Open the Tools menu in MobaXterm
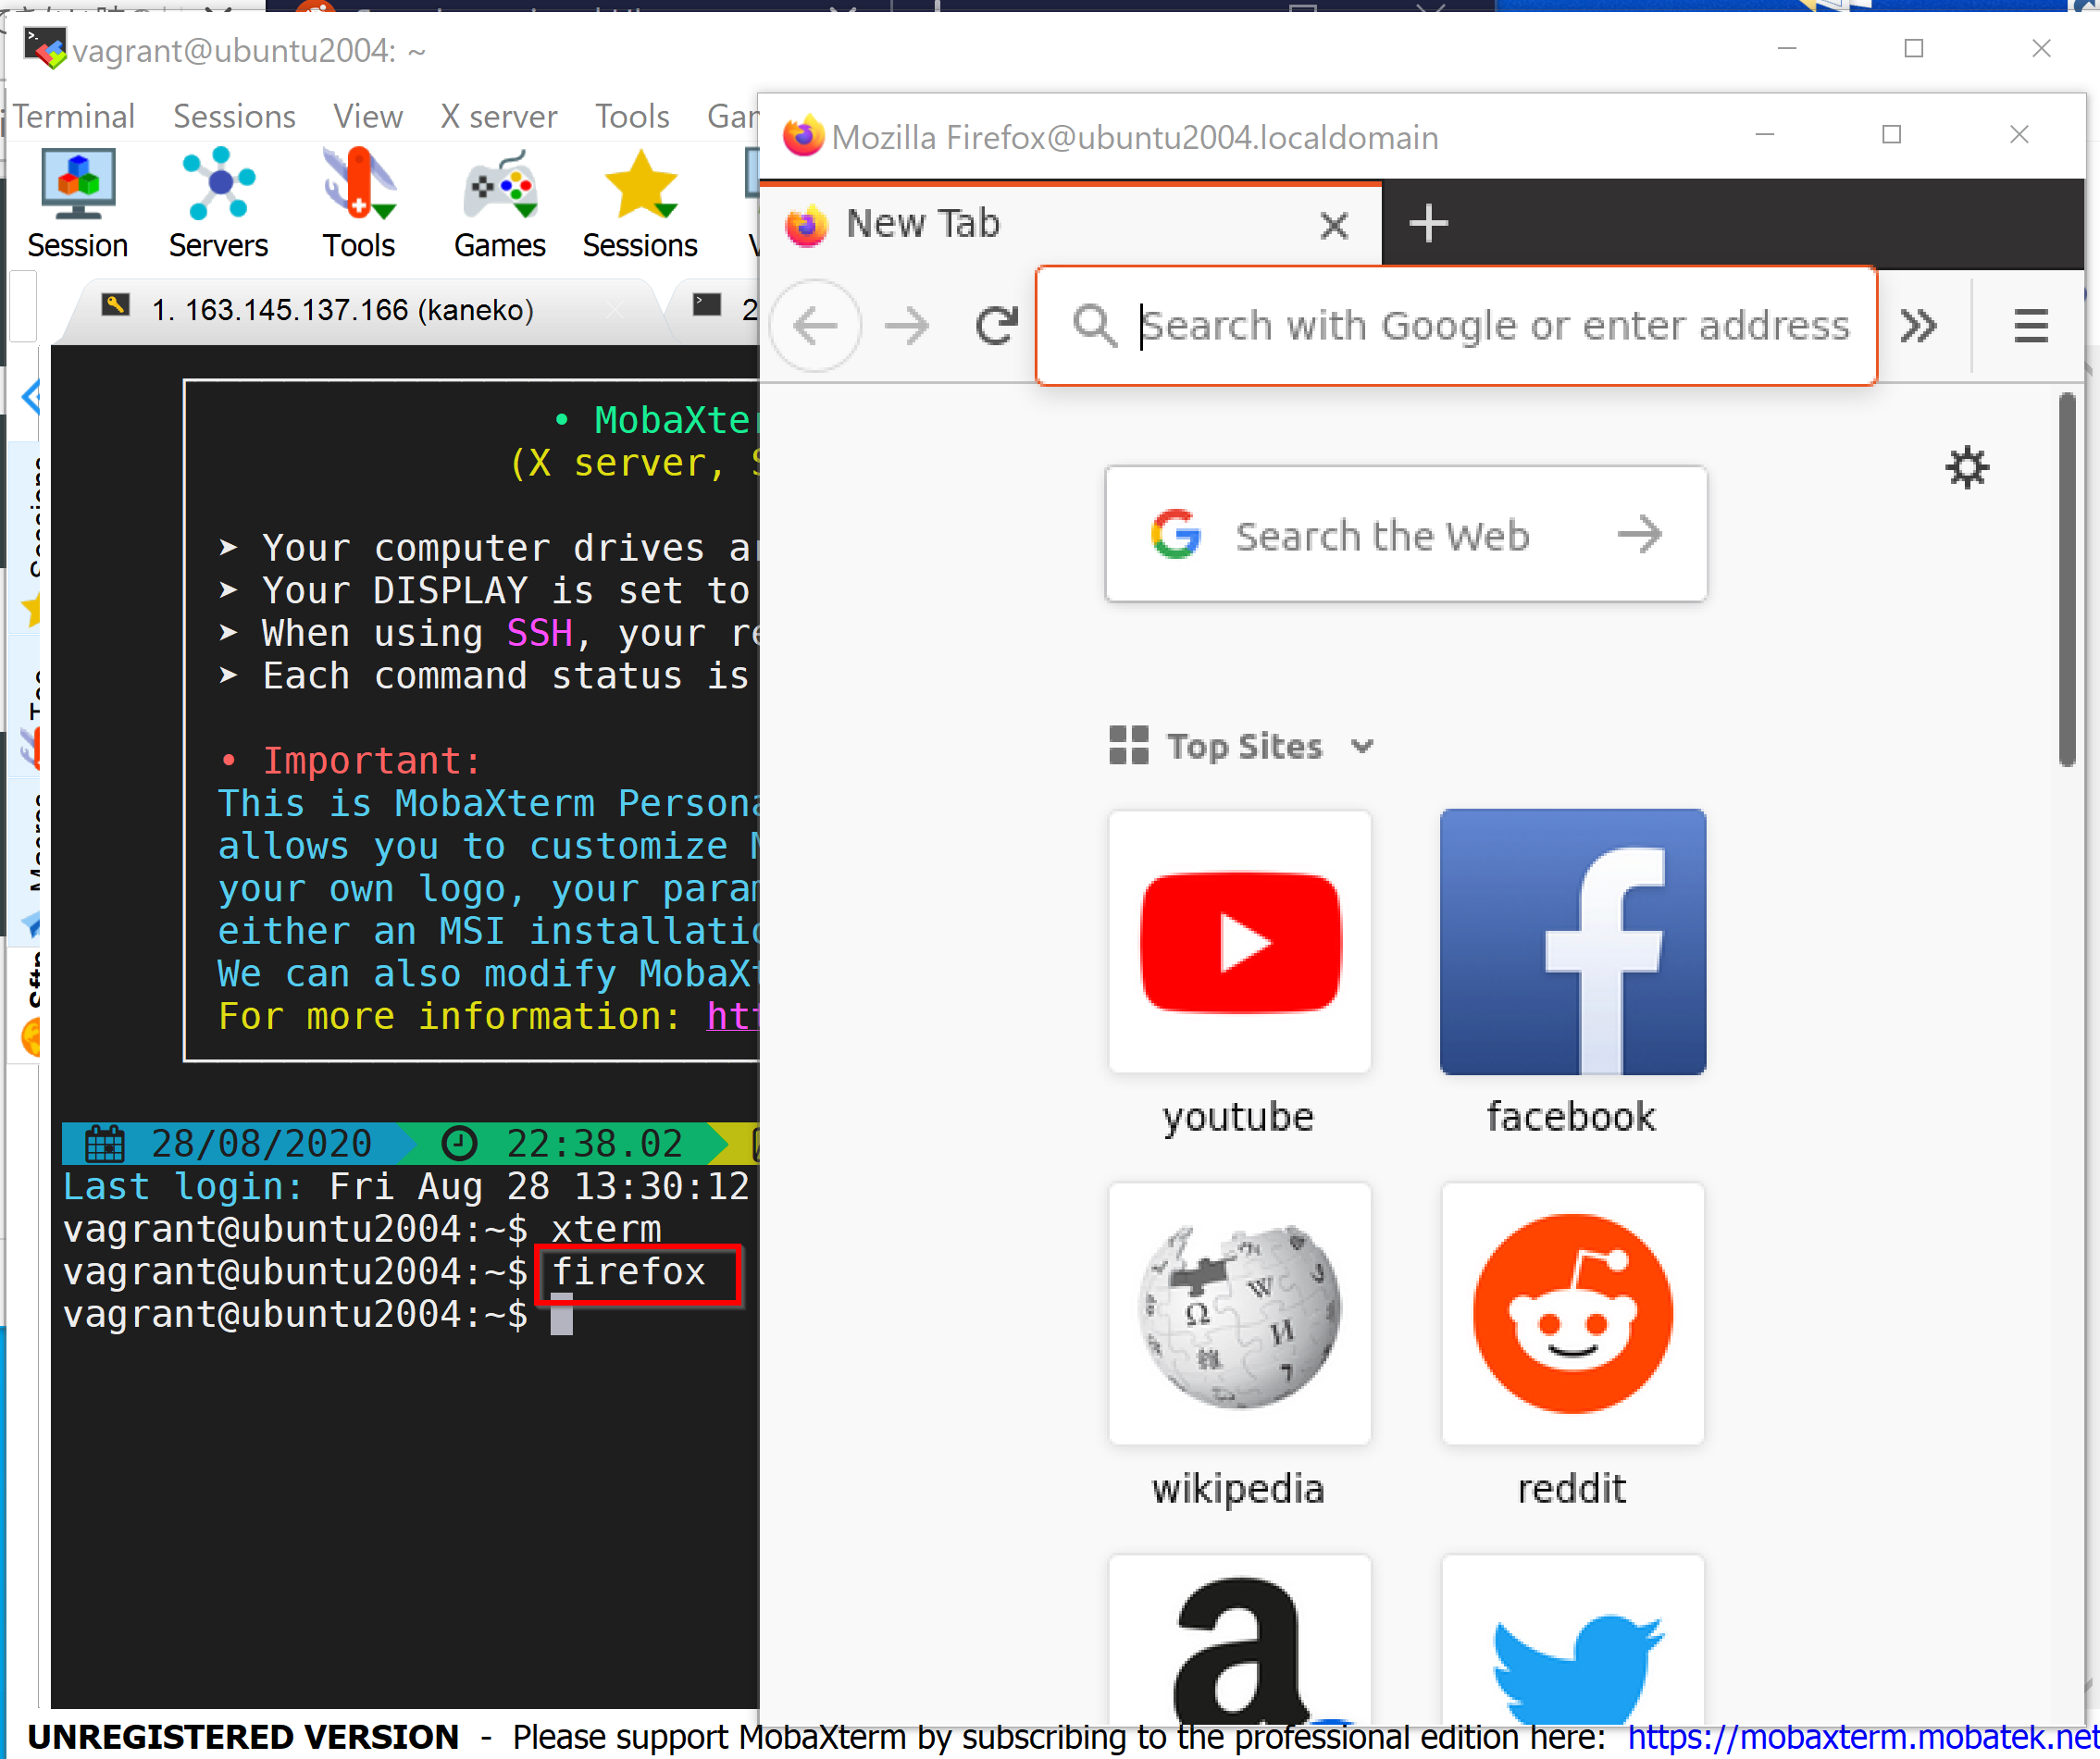Image resolution: width=2100 pixels, height=1759 pixels. pos(632,116)
